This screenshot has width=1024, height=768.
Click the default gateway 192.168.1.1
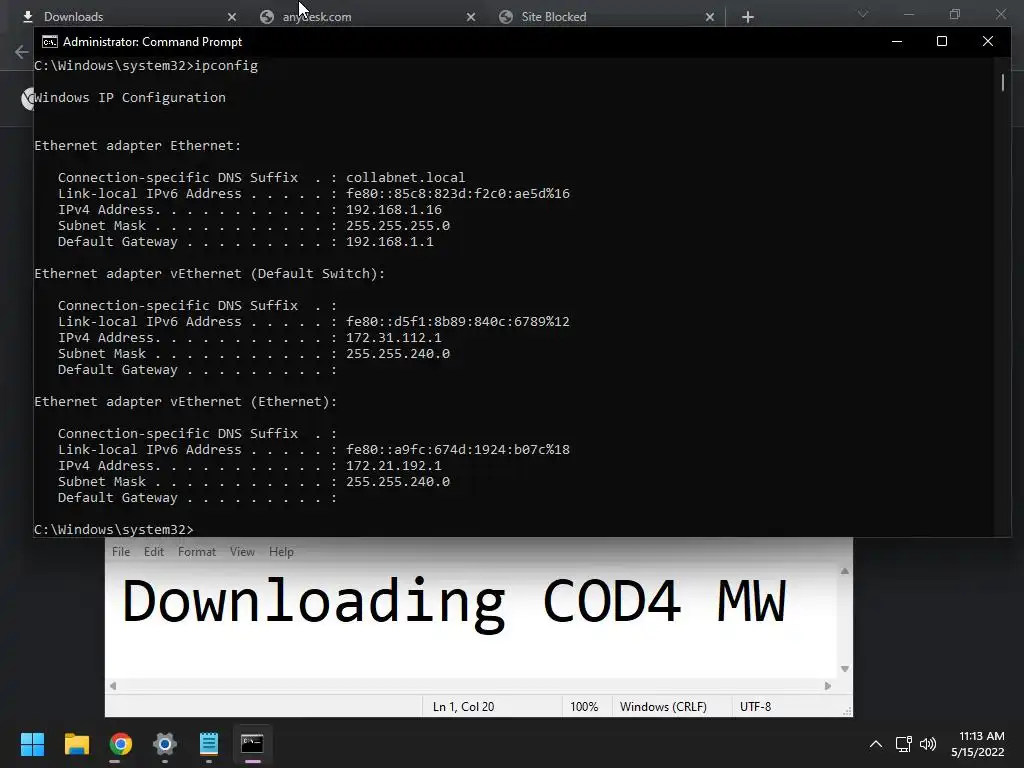[x=389, y=242]
